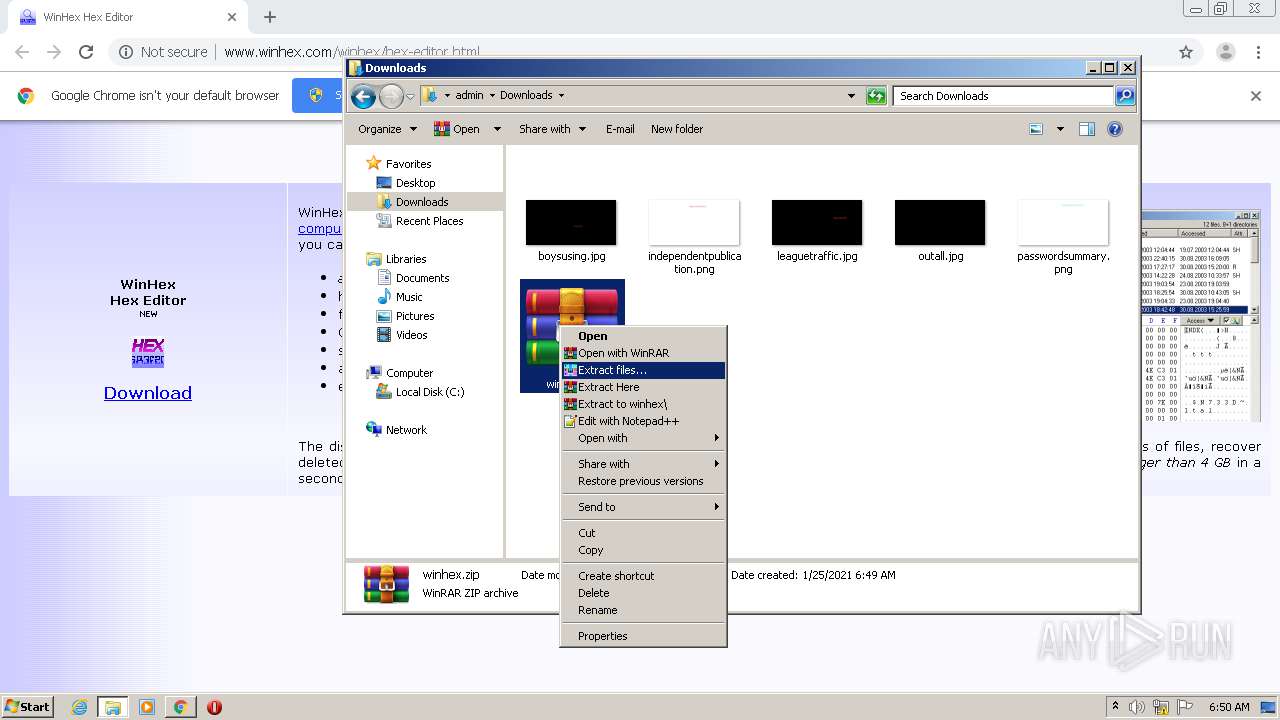Click Extract Here menu entry
Viewport: 1280px width, 720px height.
pyautogui.click(x=643, y=387)
